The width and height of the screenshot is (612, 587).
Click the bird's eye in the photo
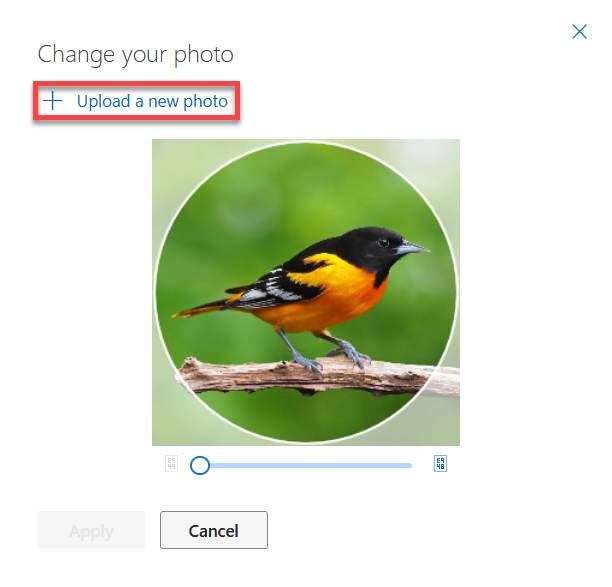(383, 243)
